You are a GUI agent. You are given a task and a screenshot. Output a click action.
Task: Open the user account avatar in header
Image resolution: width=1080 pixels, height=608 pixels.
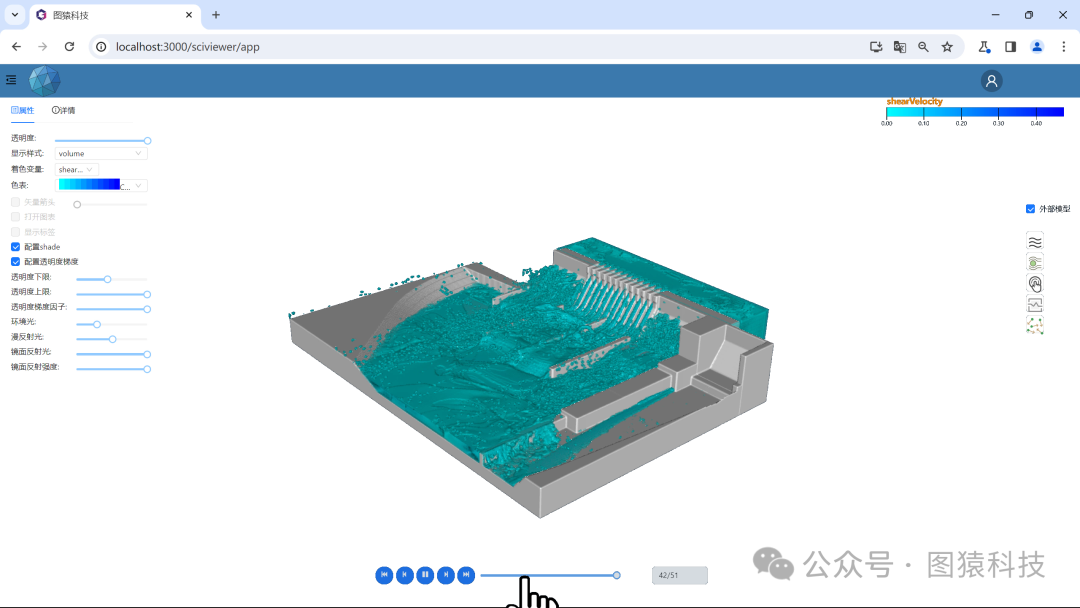(991, 81)
